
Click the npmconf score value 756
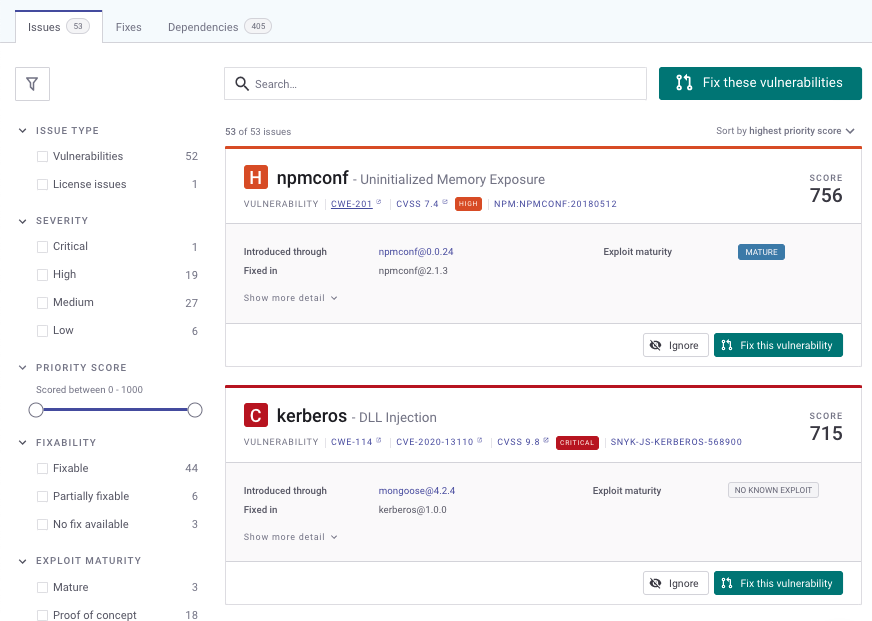[x=826, y=196]
